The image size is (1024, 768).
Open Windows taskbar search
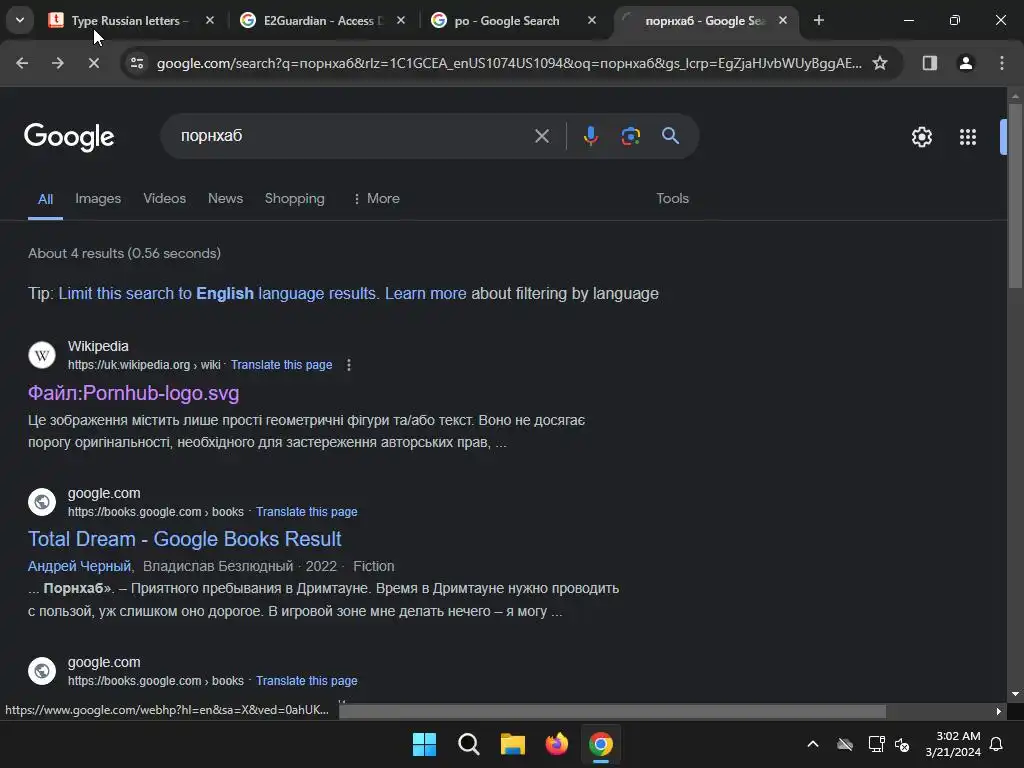[x=468, y=744]
